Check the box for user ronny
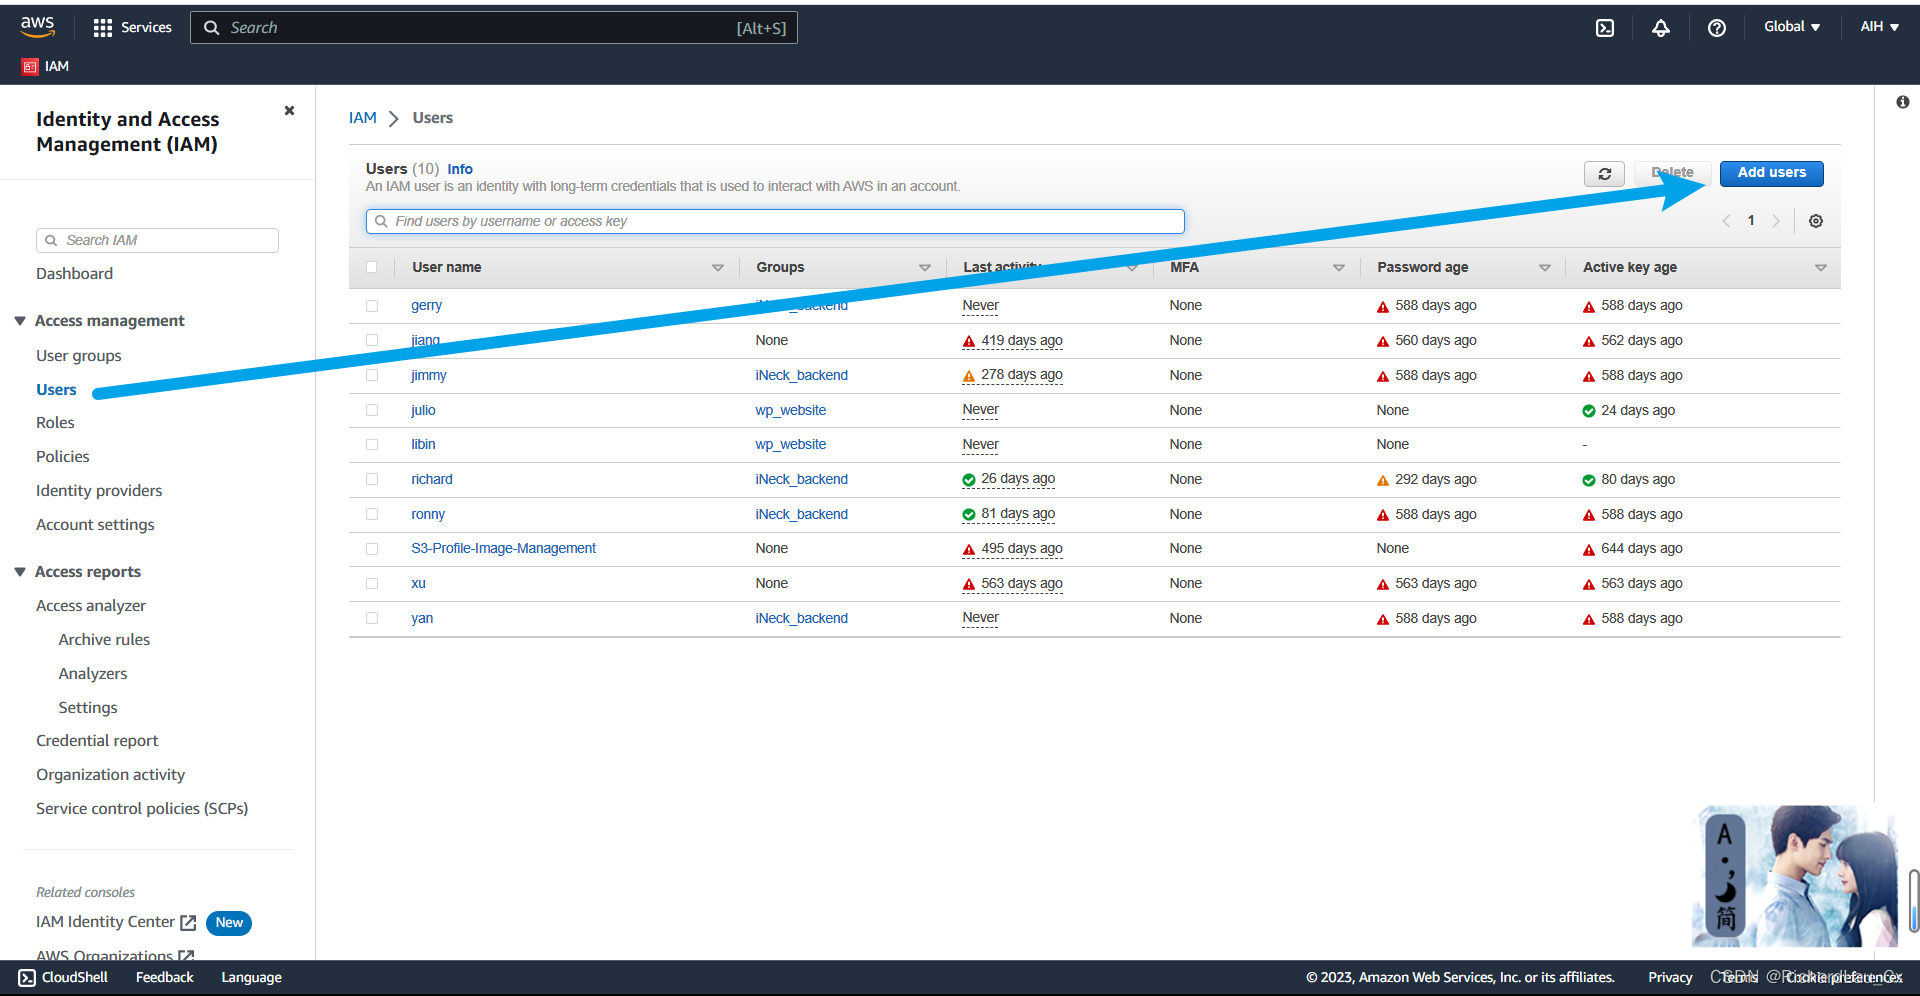The height and width of the screenshot is (996, 1920). click(x=372, y=514)
